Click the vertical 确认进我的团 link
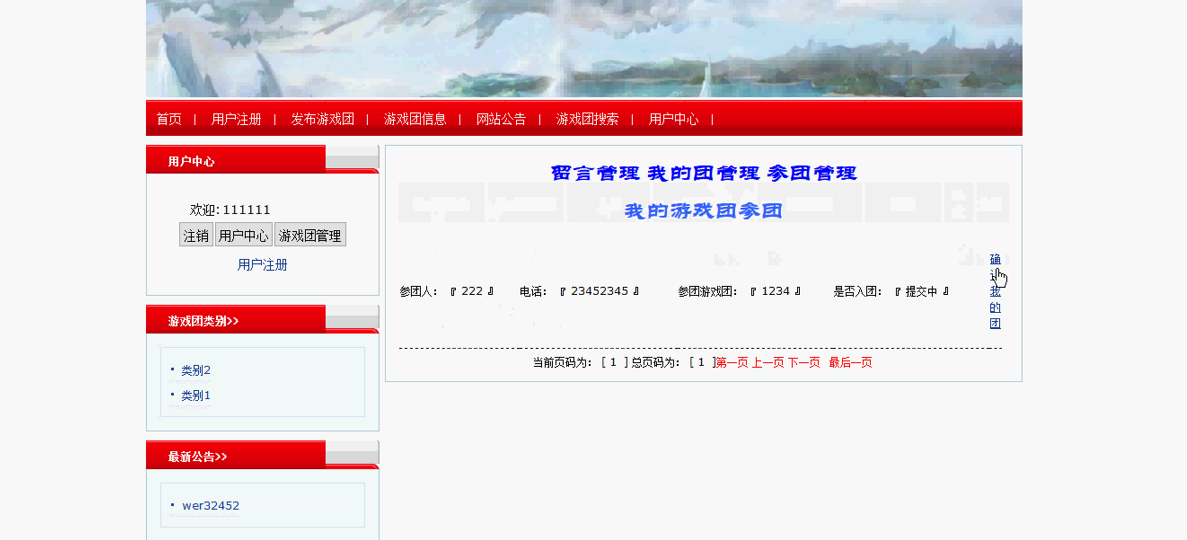The height and width of the screenshot is (540, 1187). (995, 292)
